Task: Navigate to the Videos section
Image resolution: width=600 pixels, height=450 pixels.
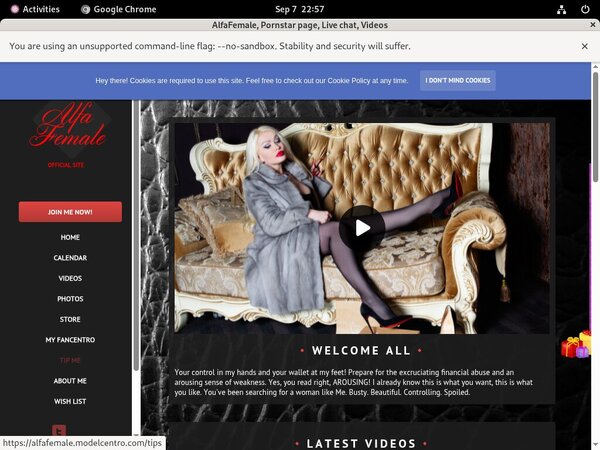Action: [x=70, y=279]
